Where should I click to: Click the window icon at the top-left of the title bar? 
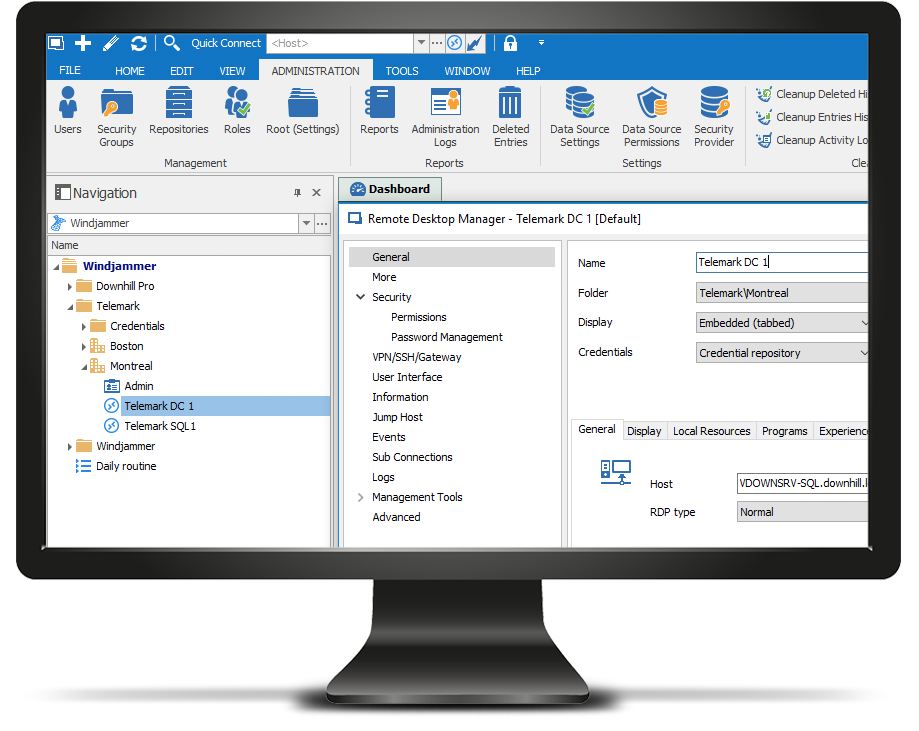coord(56,43)
